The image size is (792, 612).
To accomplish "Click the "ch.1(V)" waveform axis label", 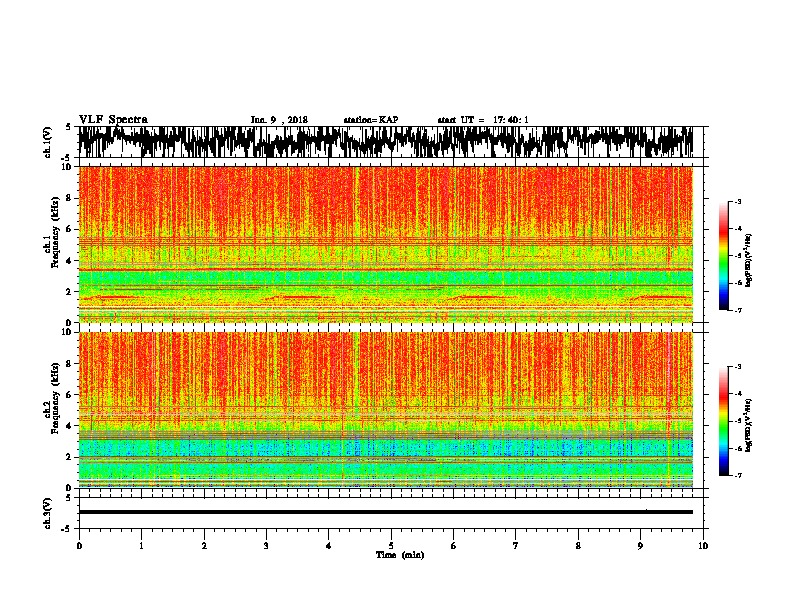I will (x=48, y=142).
